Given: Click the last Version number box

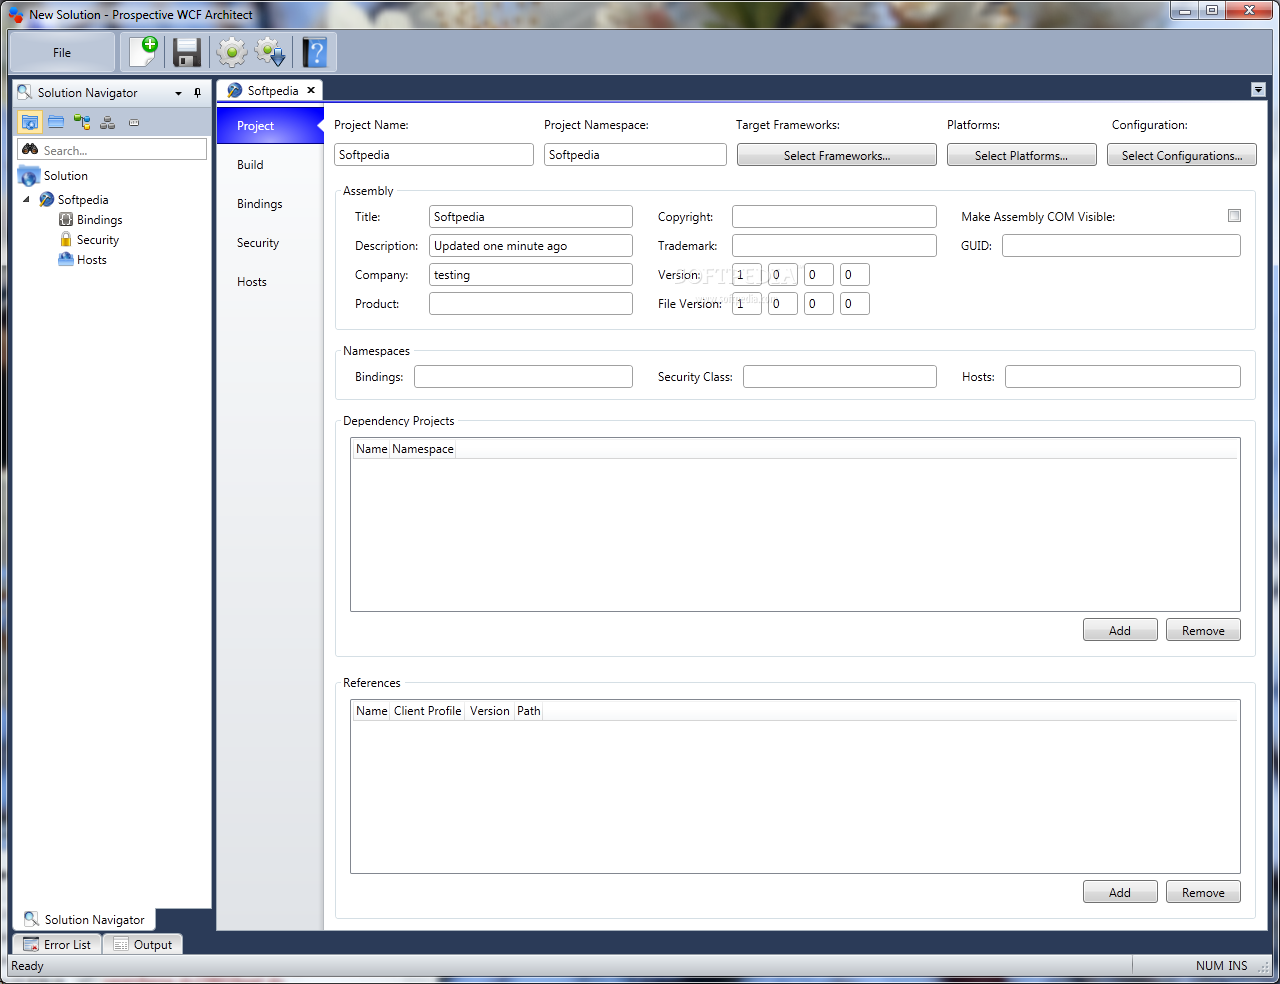Looking at the screenshot, I should [x=855, y=275].
